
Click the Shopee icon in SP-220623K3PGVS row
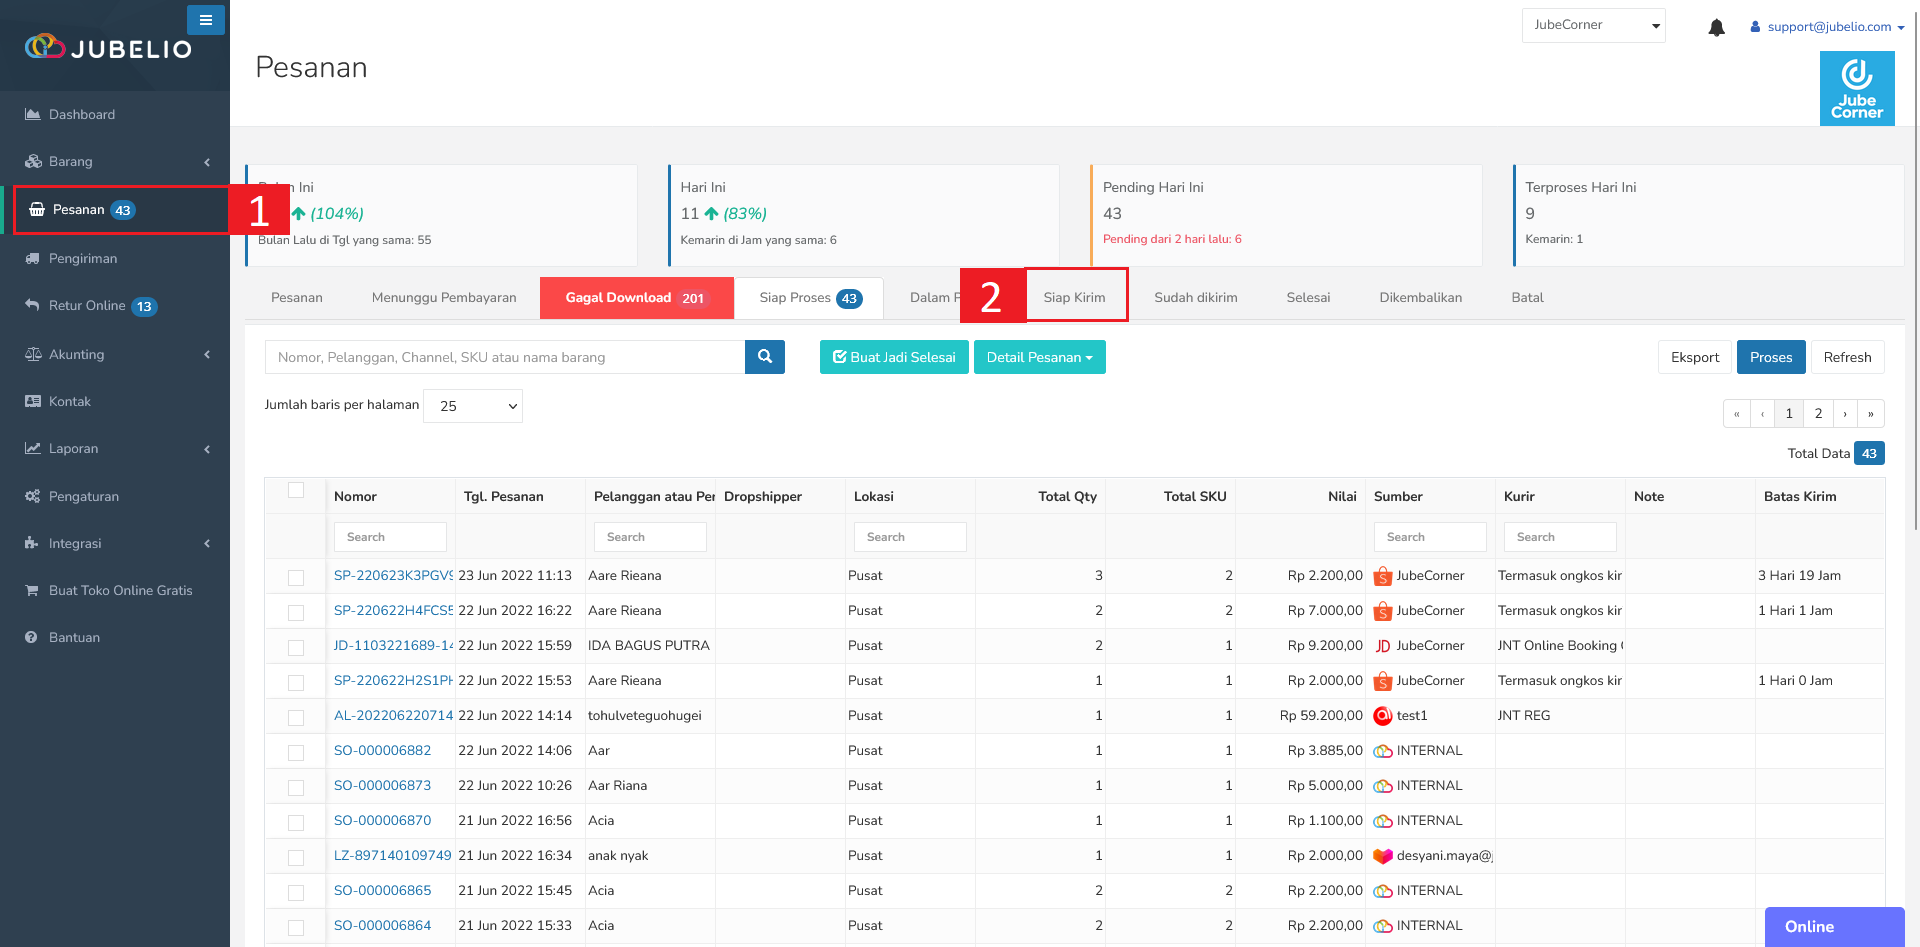click(x=1383, y=576)
